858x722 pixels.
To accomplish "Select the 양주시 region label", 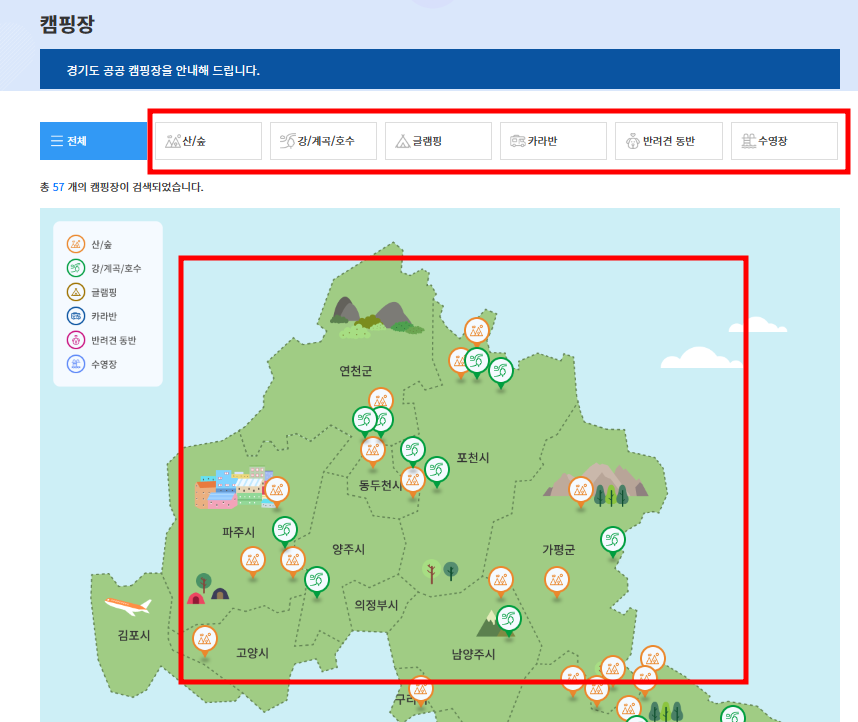I will click(x=349, y=549).
